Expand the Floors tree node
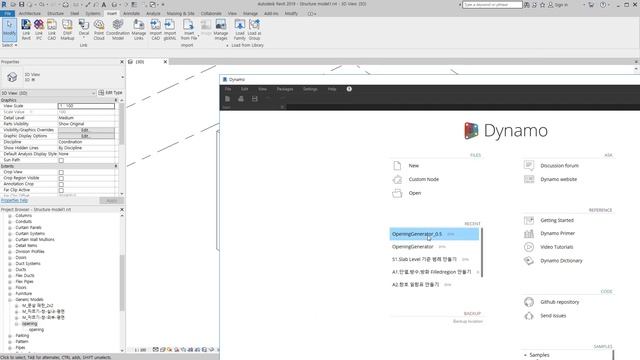 (10, 288)
